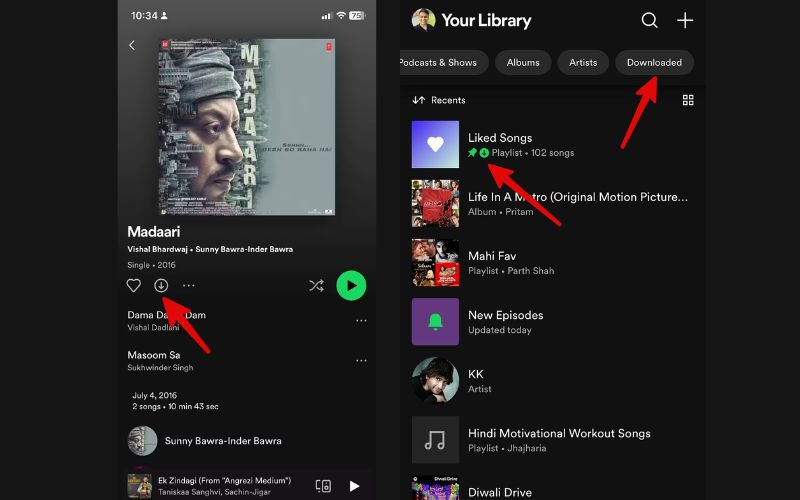The width and height of the screenshot is (800, 500).
Task: Open the Liked Songs playlist
Action: coord(553,144)
